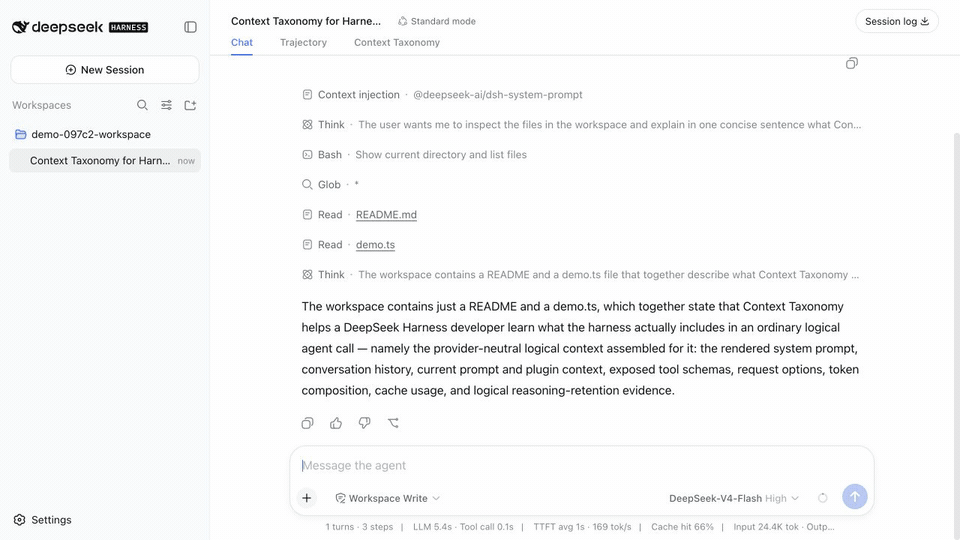Collapse the sidebar panel icon
The height and width of the screenshot is (540, 960).
click(x=190, y=27)
